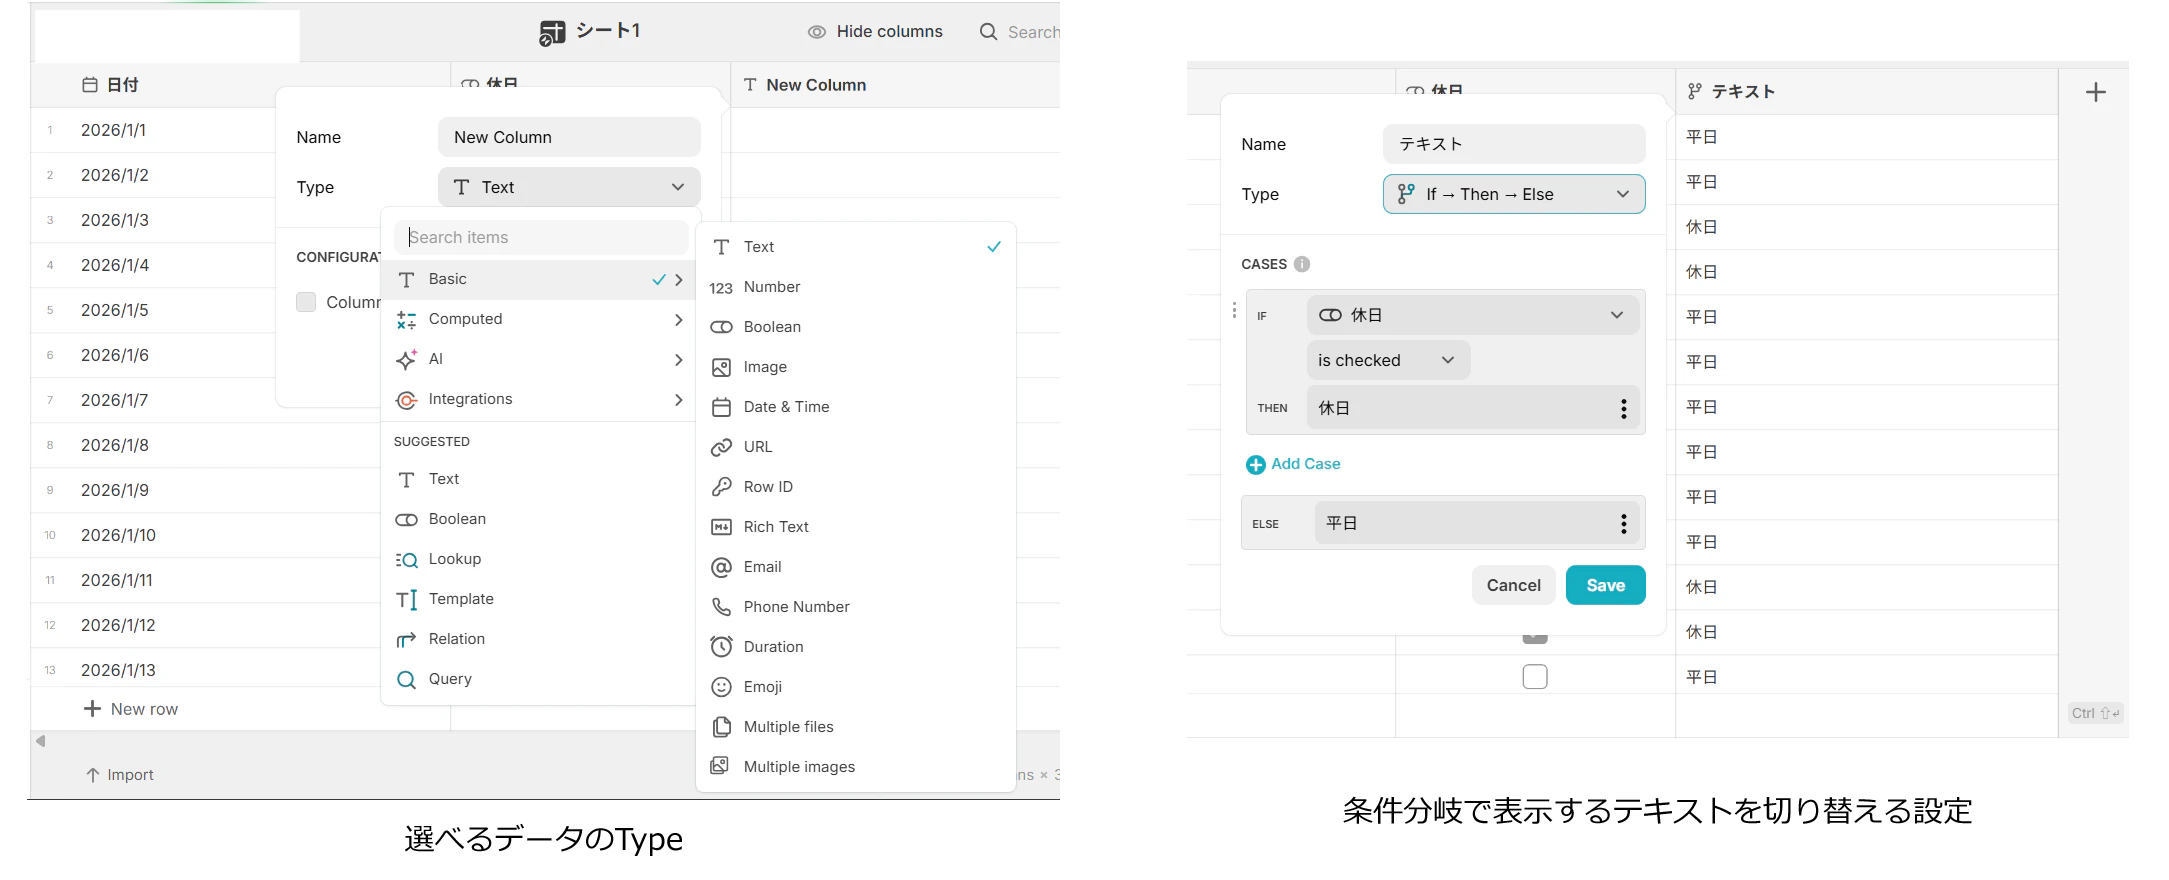Image resolution: width=2169 pixels, height=880 pixels.
Task: Click the New Column header
Action: pyautogui.click(x=895, y=85)
